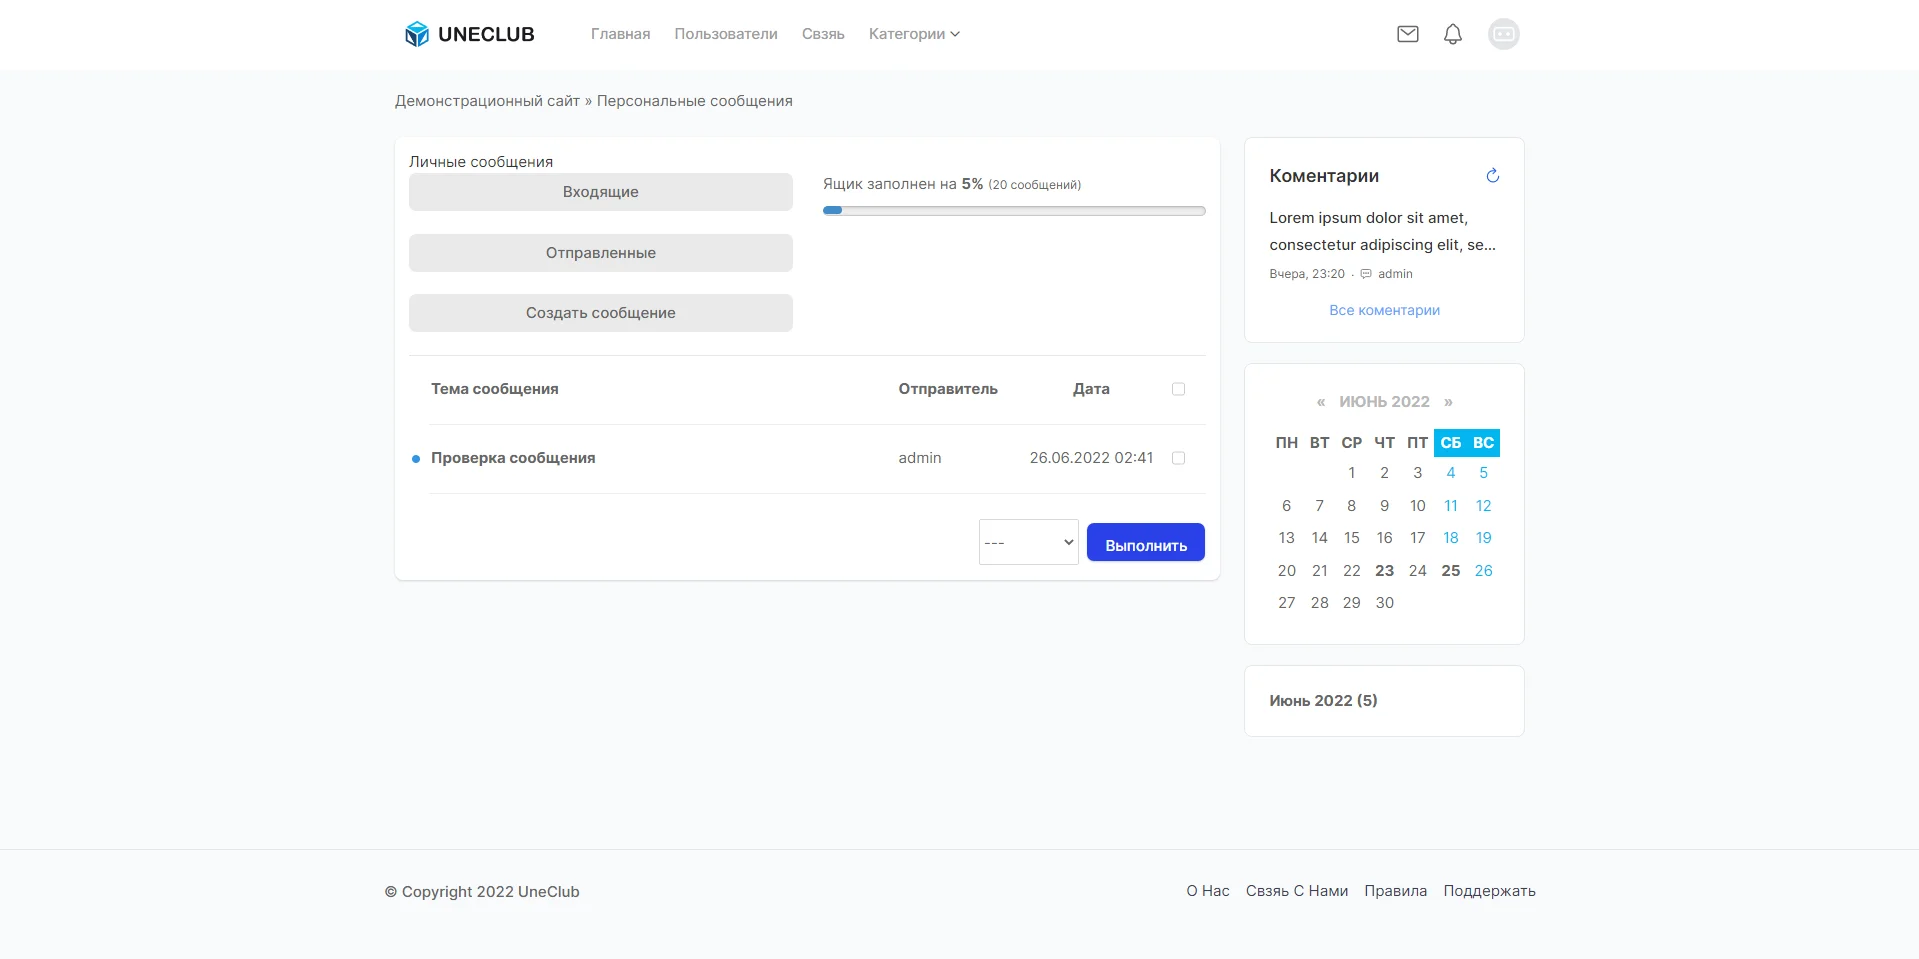Open Lorem ipsum comment text
1919x959 pixels.
click(x=1382, y=231)
